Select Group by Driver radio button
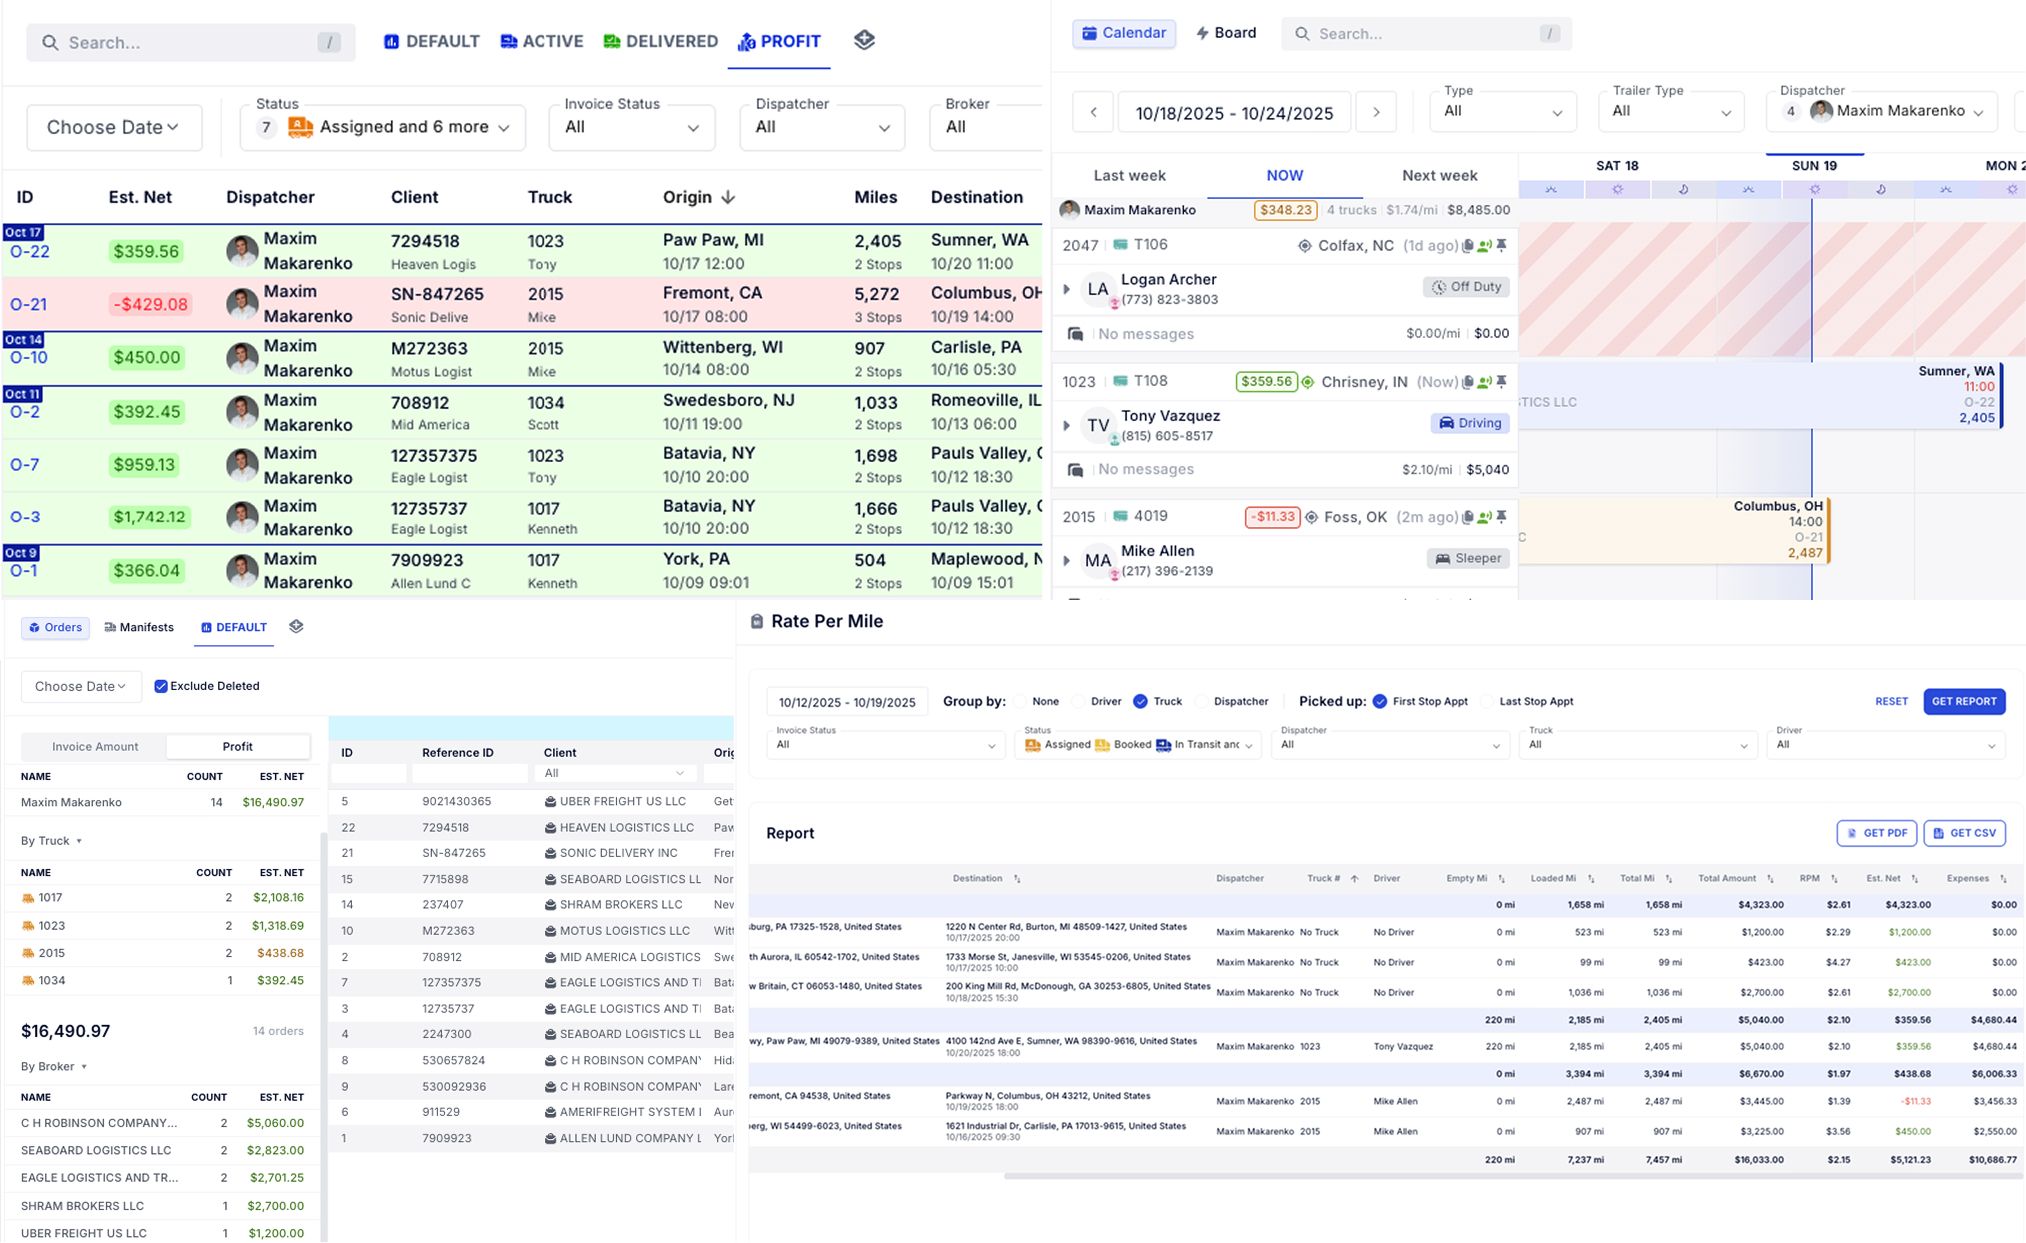2026x1243 pixels. [1079, 702]
